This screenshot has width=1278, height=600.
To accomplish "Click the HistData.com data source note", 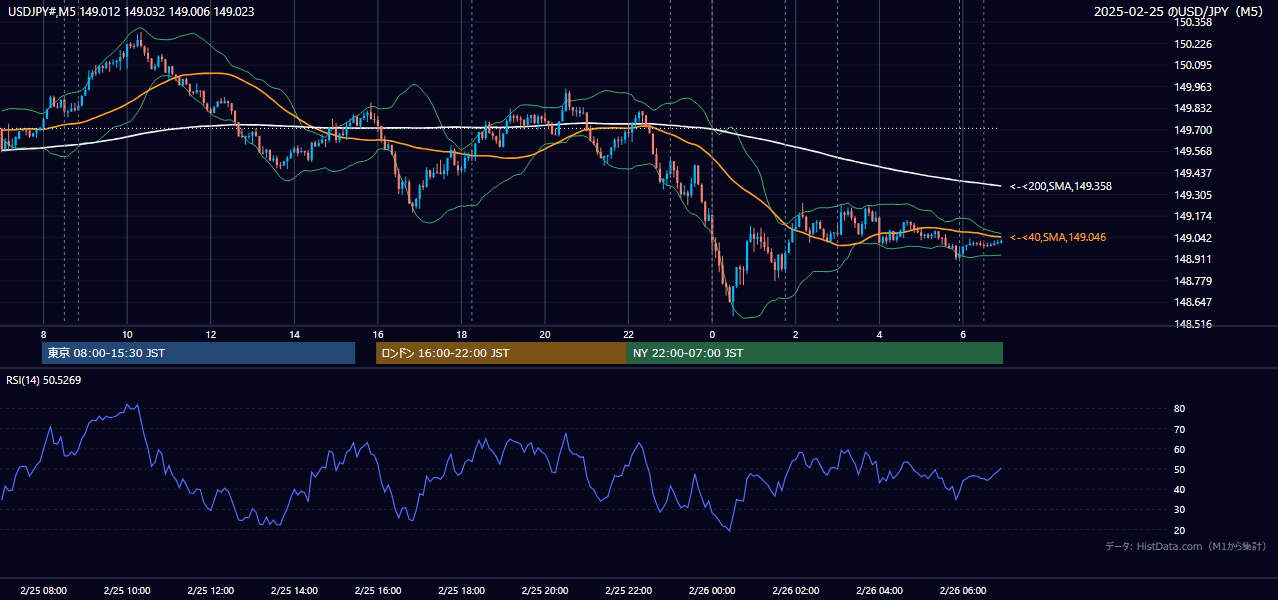I will pyautogui.click(x=1185, y=546).
